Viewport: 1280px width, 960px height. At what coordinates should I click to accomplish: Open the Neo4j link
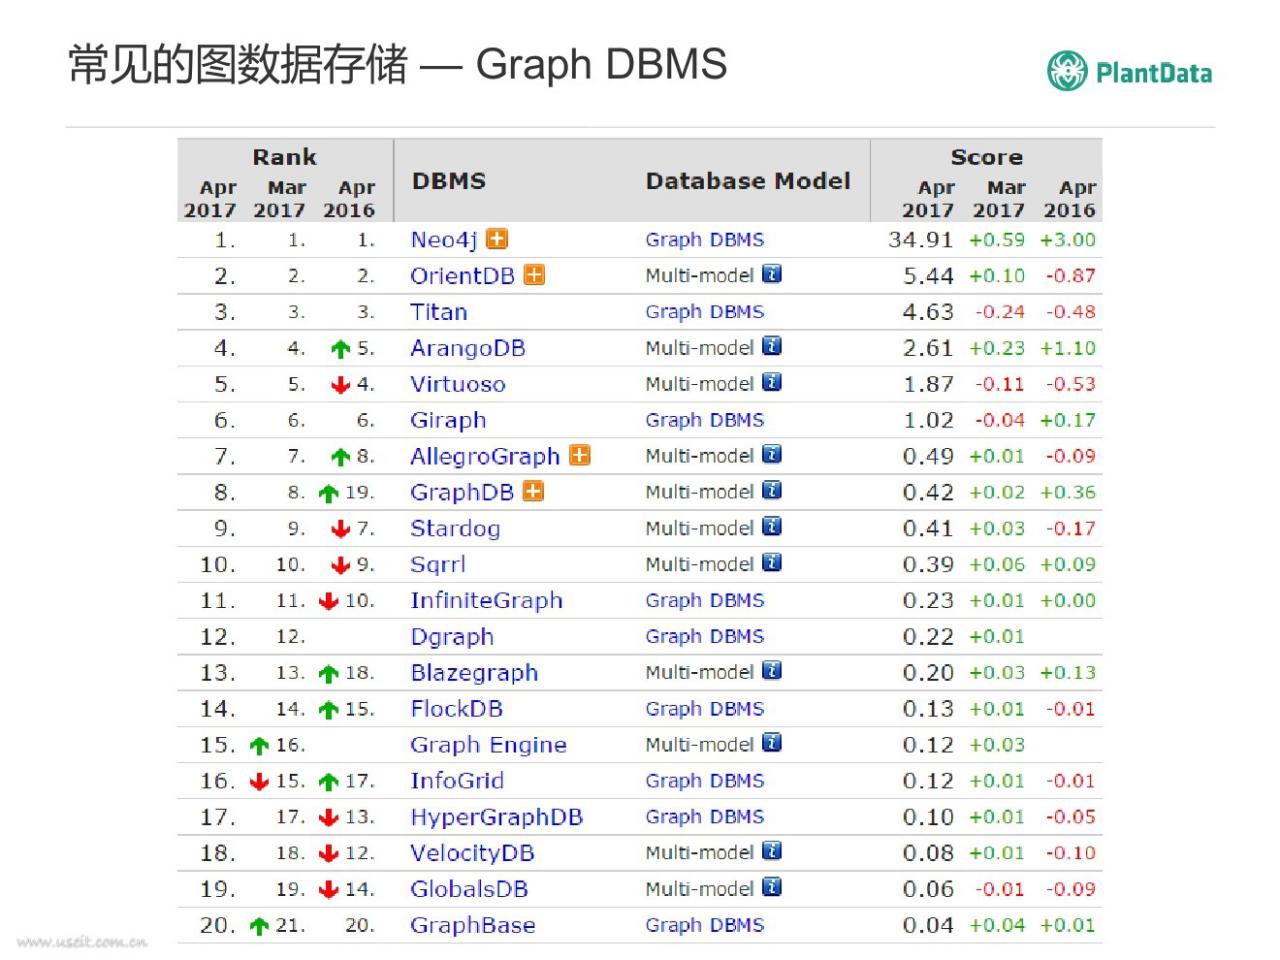click(443, 240)
